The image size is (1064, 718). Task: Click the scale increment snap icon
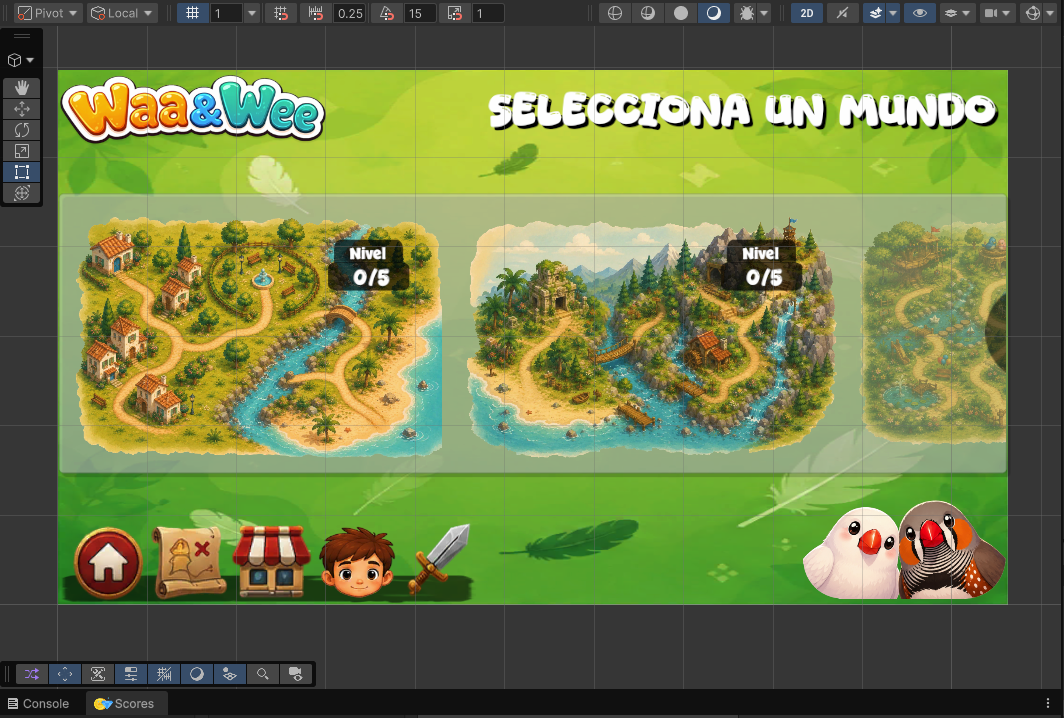455,13
